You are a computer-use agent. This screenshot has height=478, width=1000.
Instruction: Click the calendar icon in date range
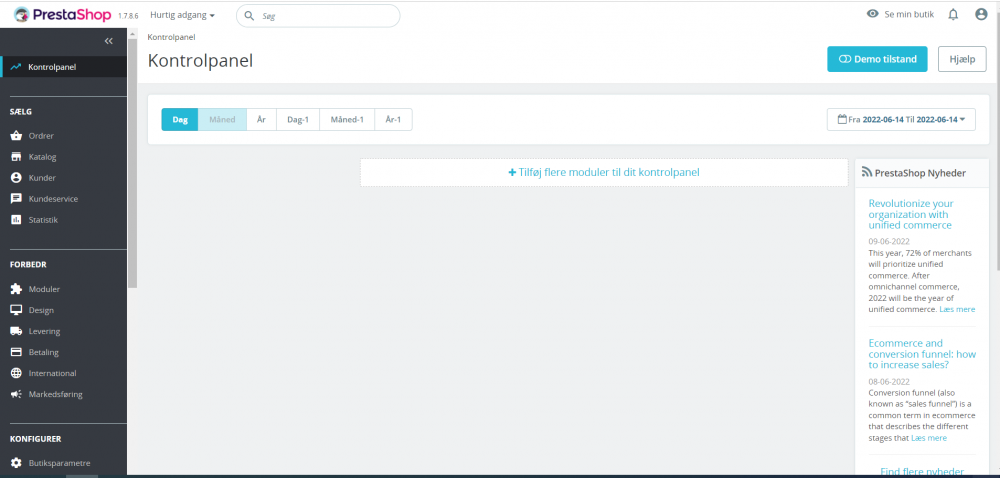click(842, 119)
